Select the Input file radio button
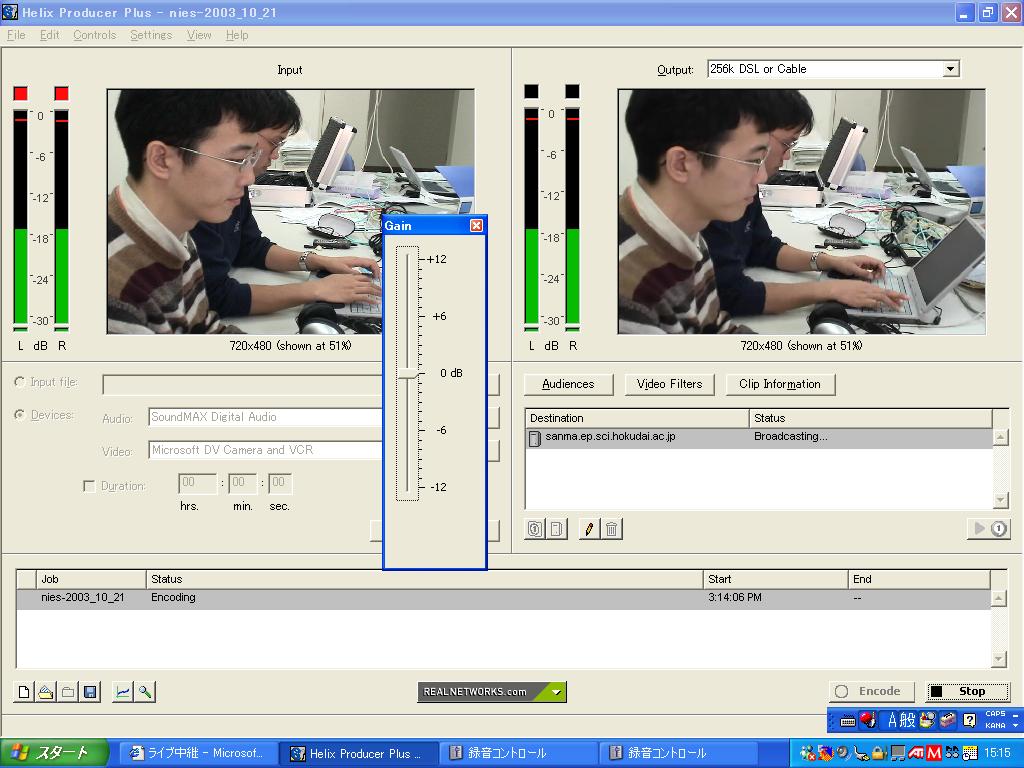1024x768 pixels. (x=20, y=382)
